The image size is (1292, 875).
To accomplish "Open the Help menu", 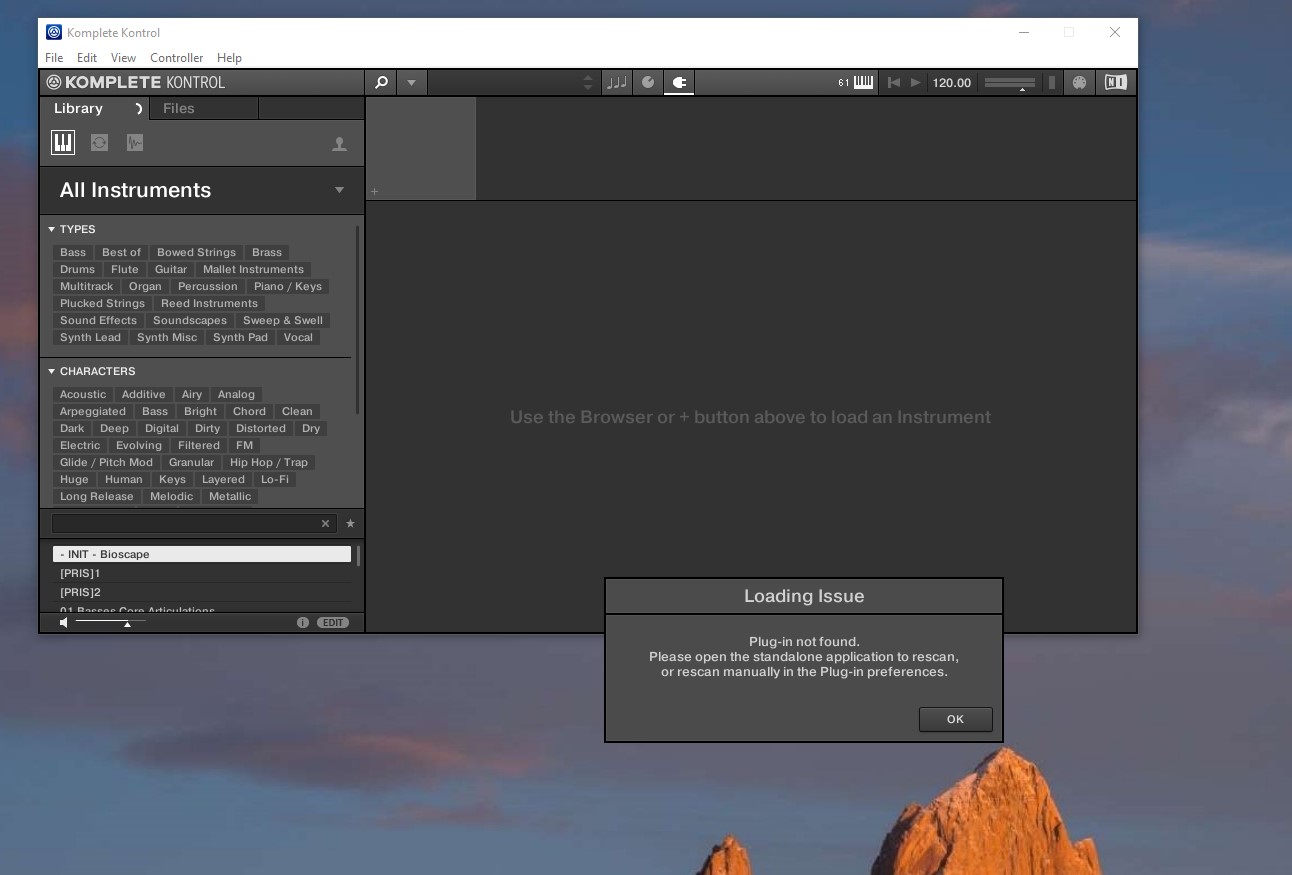I will 229,58.
